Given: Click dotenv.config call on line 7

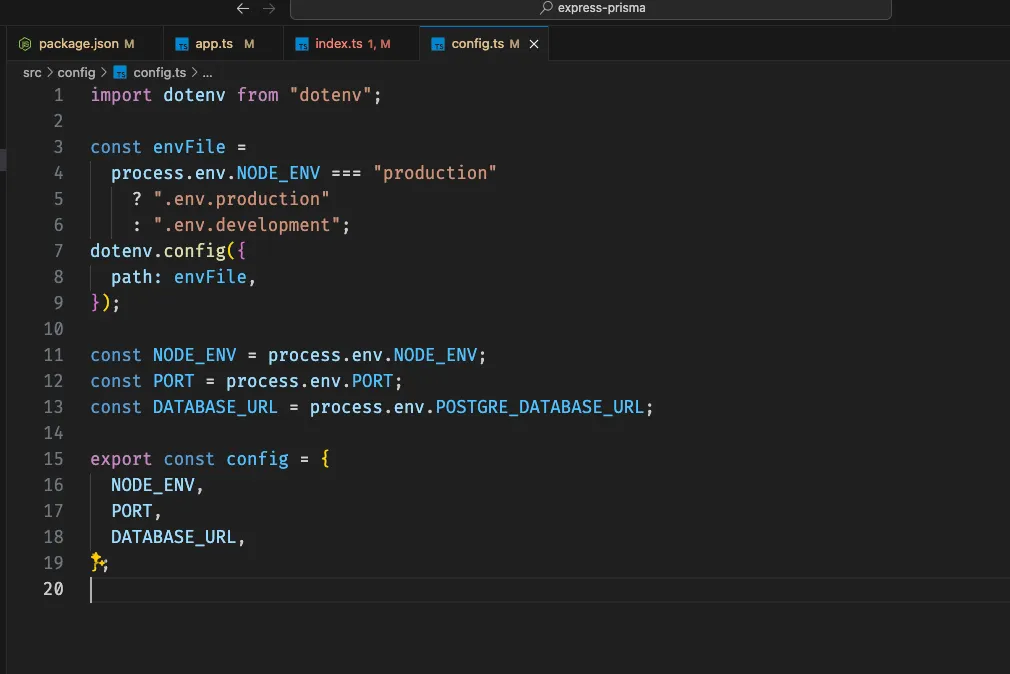Looking at the screenshot, I should click(x=158, y=251).
